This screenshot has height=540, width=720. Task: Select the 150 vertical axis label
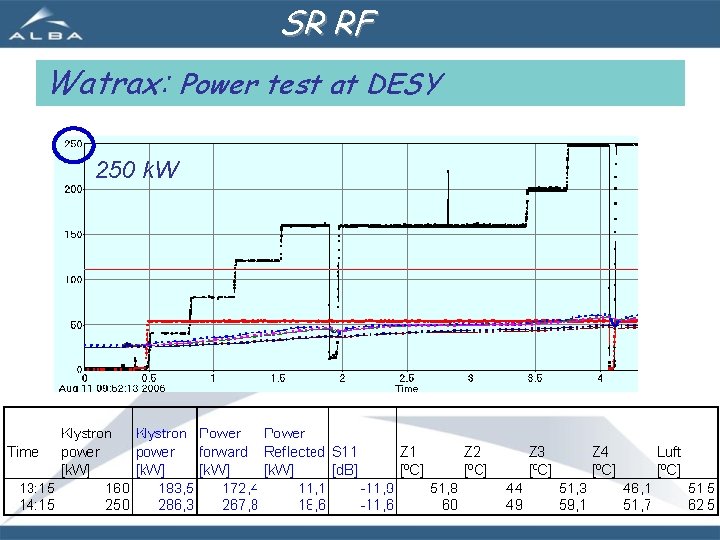coord(73,235)
